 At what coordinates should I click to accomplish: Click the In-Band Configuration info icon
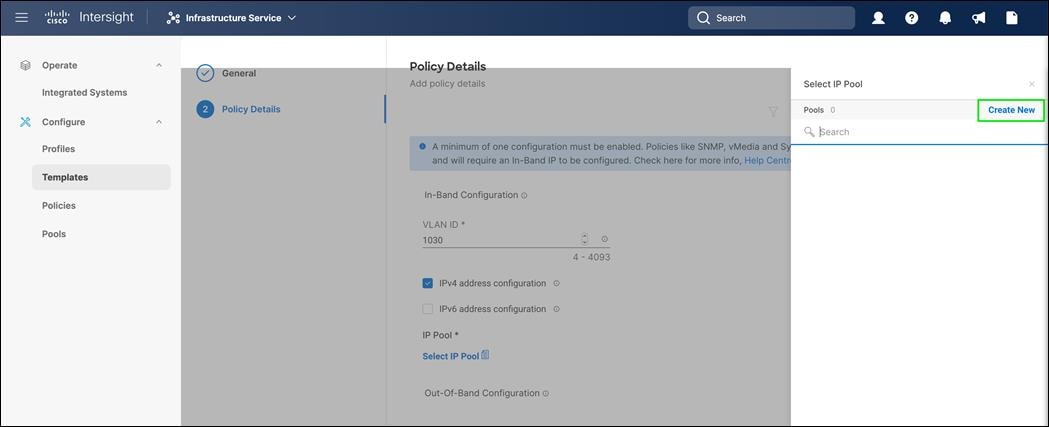click(x=524, y=195)
